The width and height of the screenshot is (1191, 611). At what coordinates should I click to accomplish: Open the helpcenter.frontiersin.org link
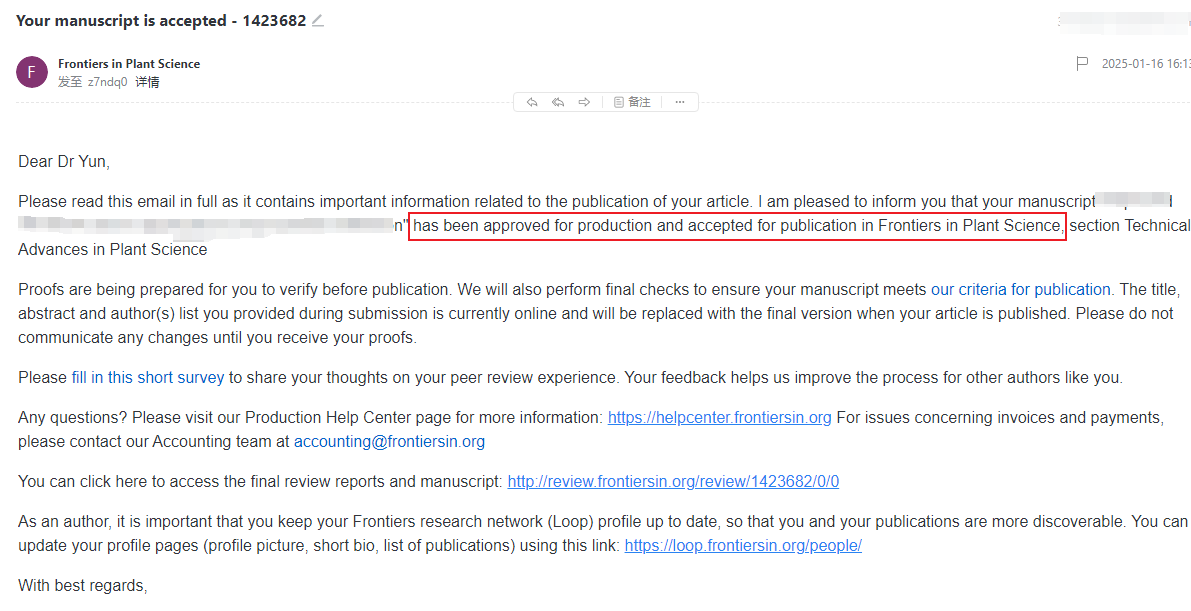(719, 418)
